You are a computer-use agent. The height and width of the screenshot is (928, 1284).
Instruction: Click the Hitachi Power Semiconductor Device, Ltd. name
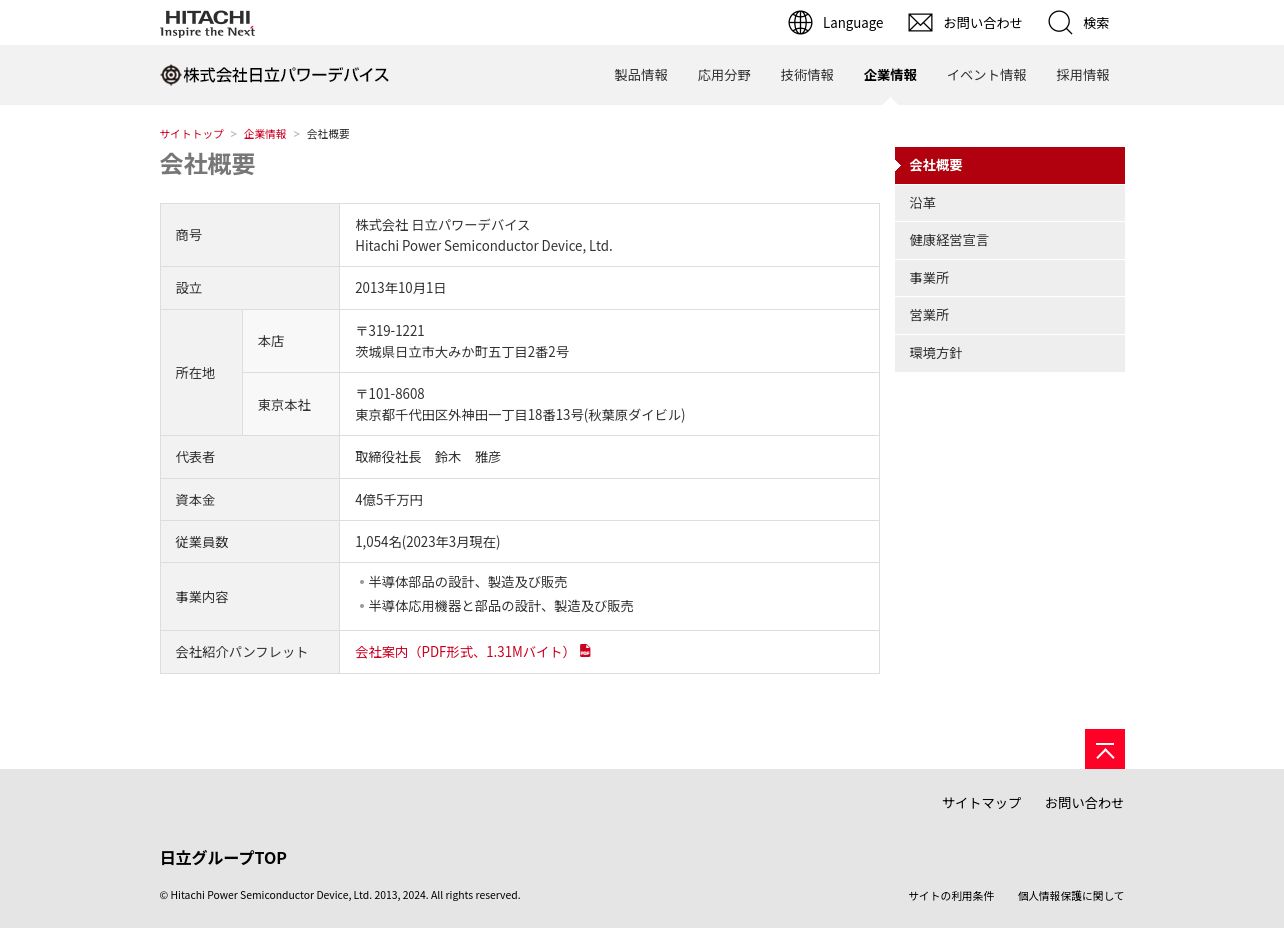coord(484,246)
